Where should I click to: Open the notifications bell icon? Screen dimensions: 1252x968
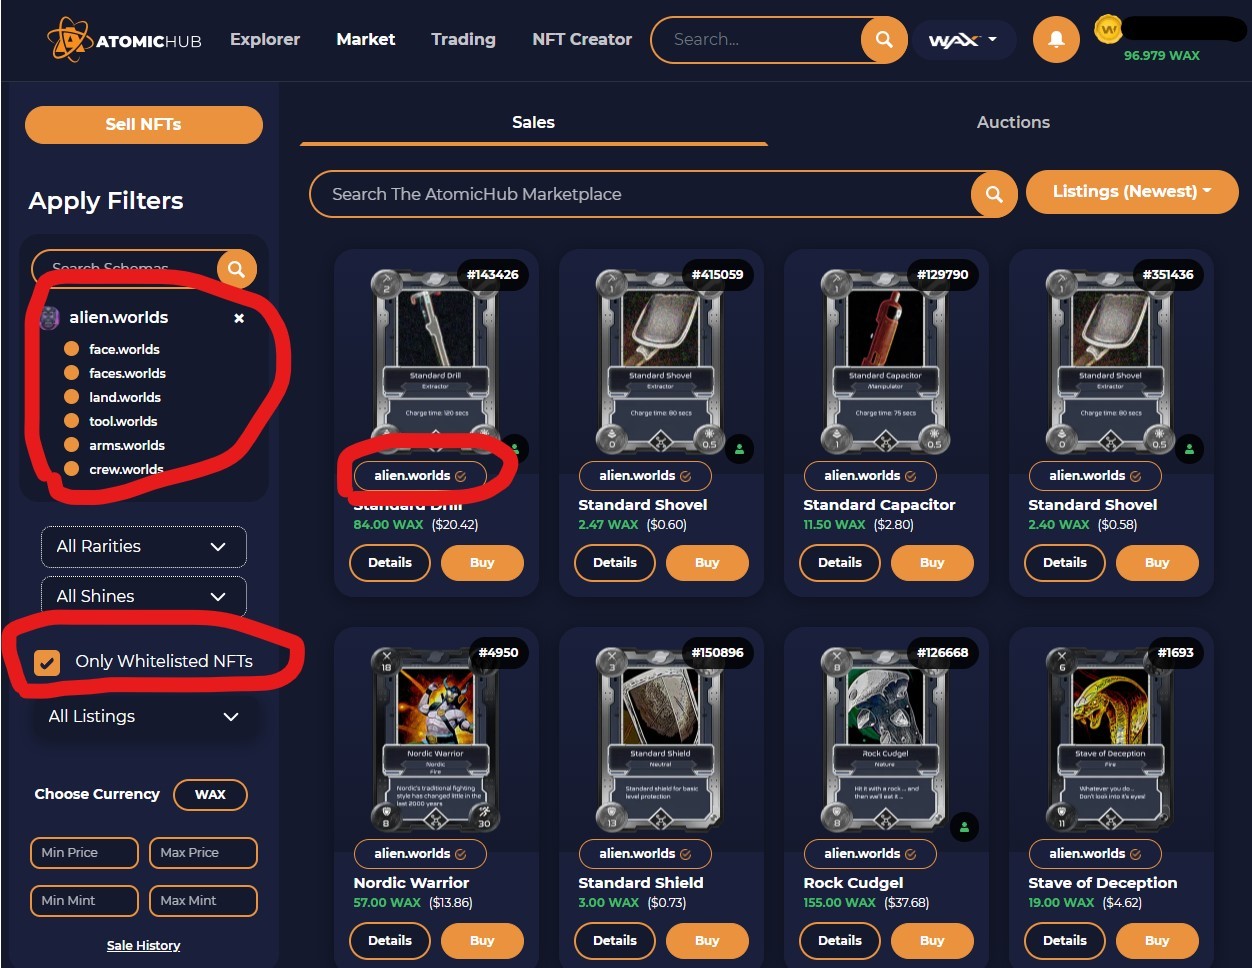(x=1056, y=40)
